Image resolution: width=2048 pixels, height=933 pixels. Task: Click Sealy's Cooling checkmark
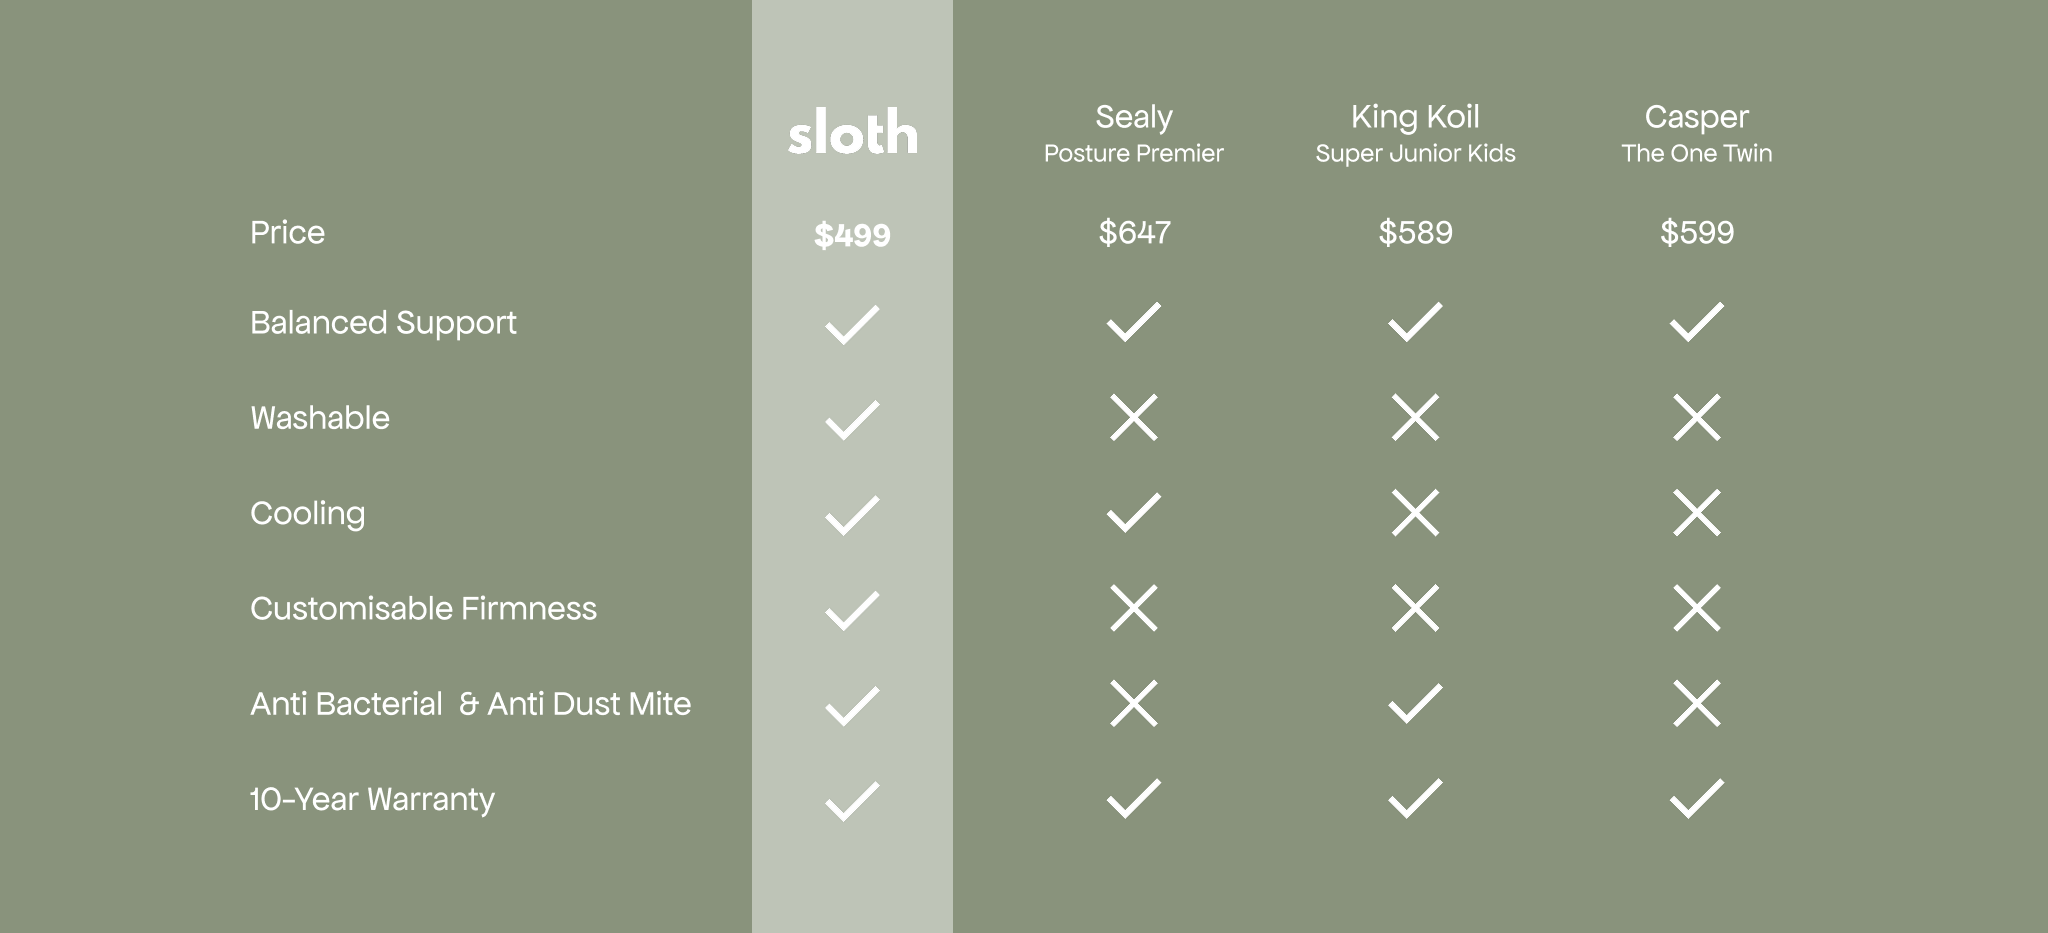pos(1133,513)
